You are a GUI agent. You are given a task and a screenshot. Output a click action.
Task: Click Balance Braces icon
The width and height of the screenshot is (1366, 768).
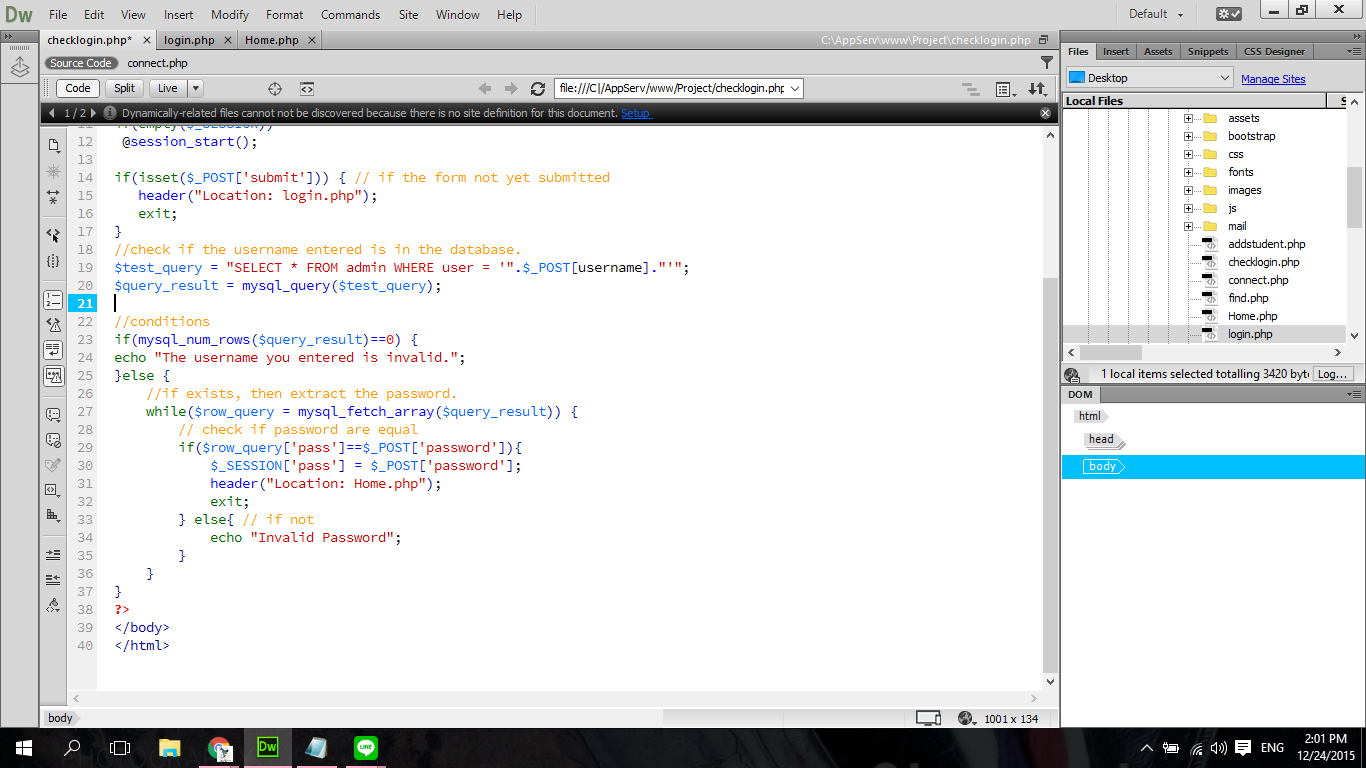tap(53, 261)
